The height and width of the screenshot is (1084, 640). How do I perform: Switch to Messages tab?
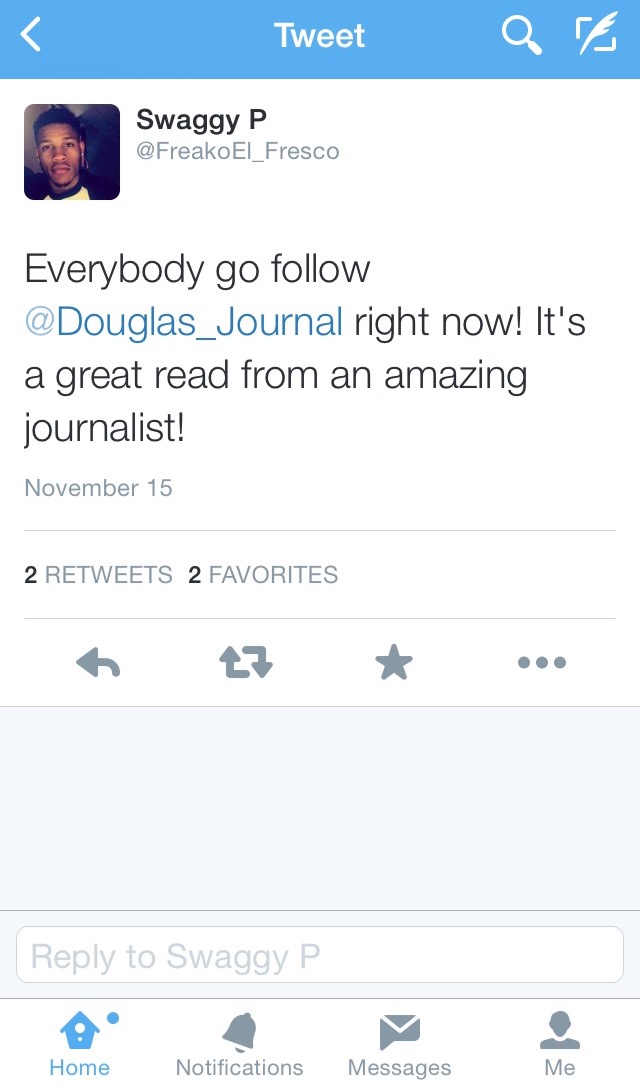click(x=399, y=1043)
